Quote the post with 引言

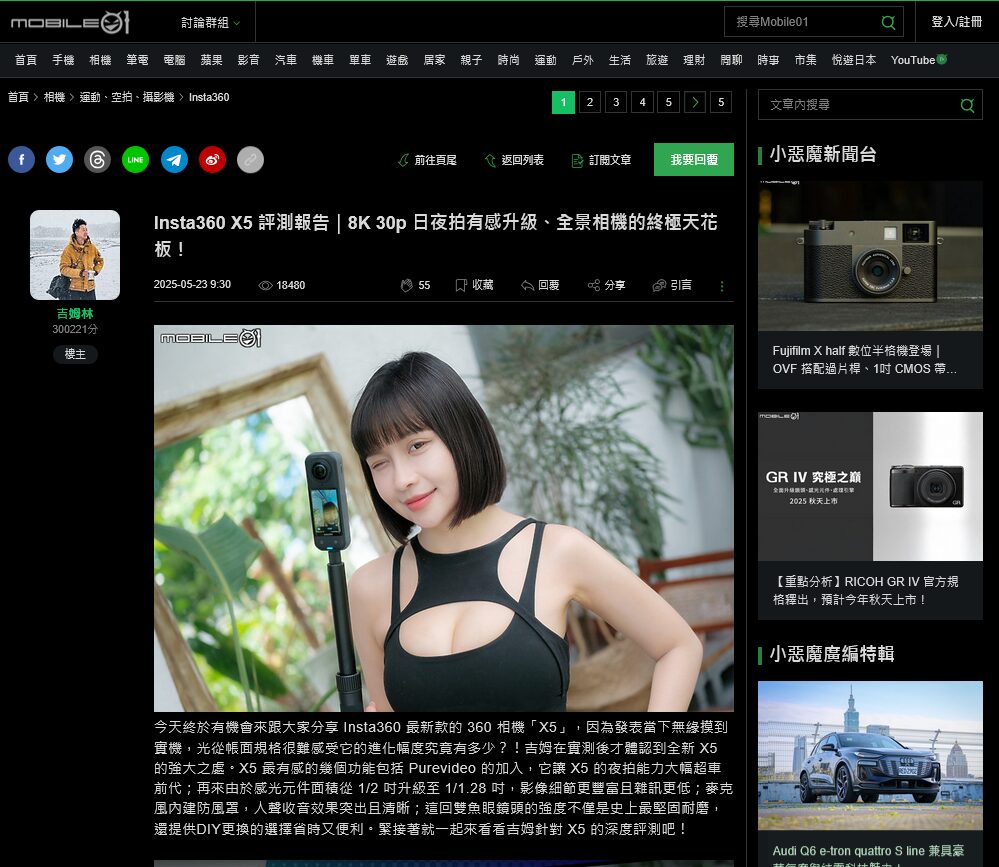[x=672, y=285]
